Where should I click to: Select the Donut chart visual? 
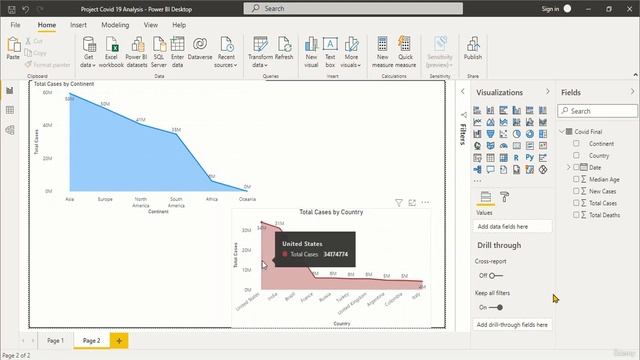point(529,134)
